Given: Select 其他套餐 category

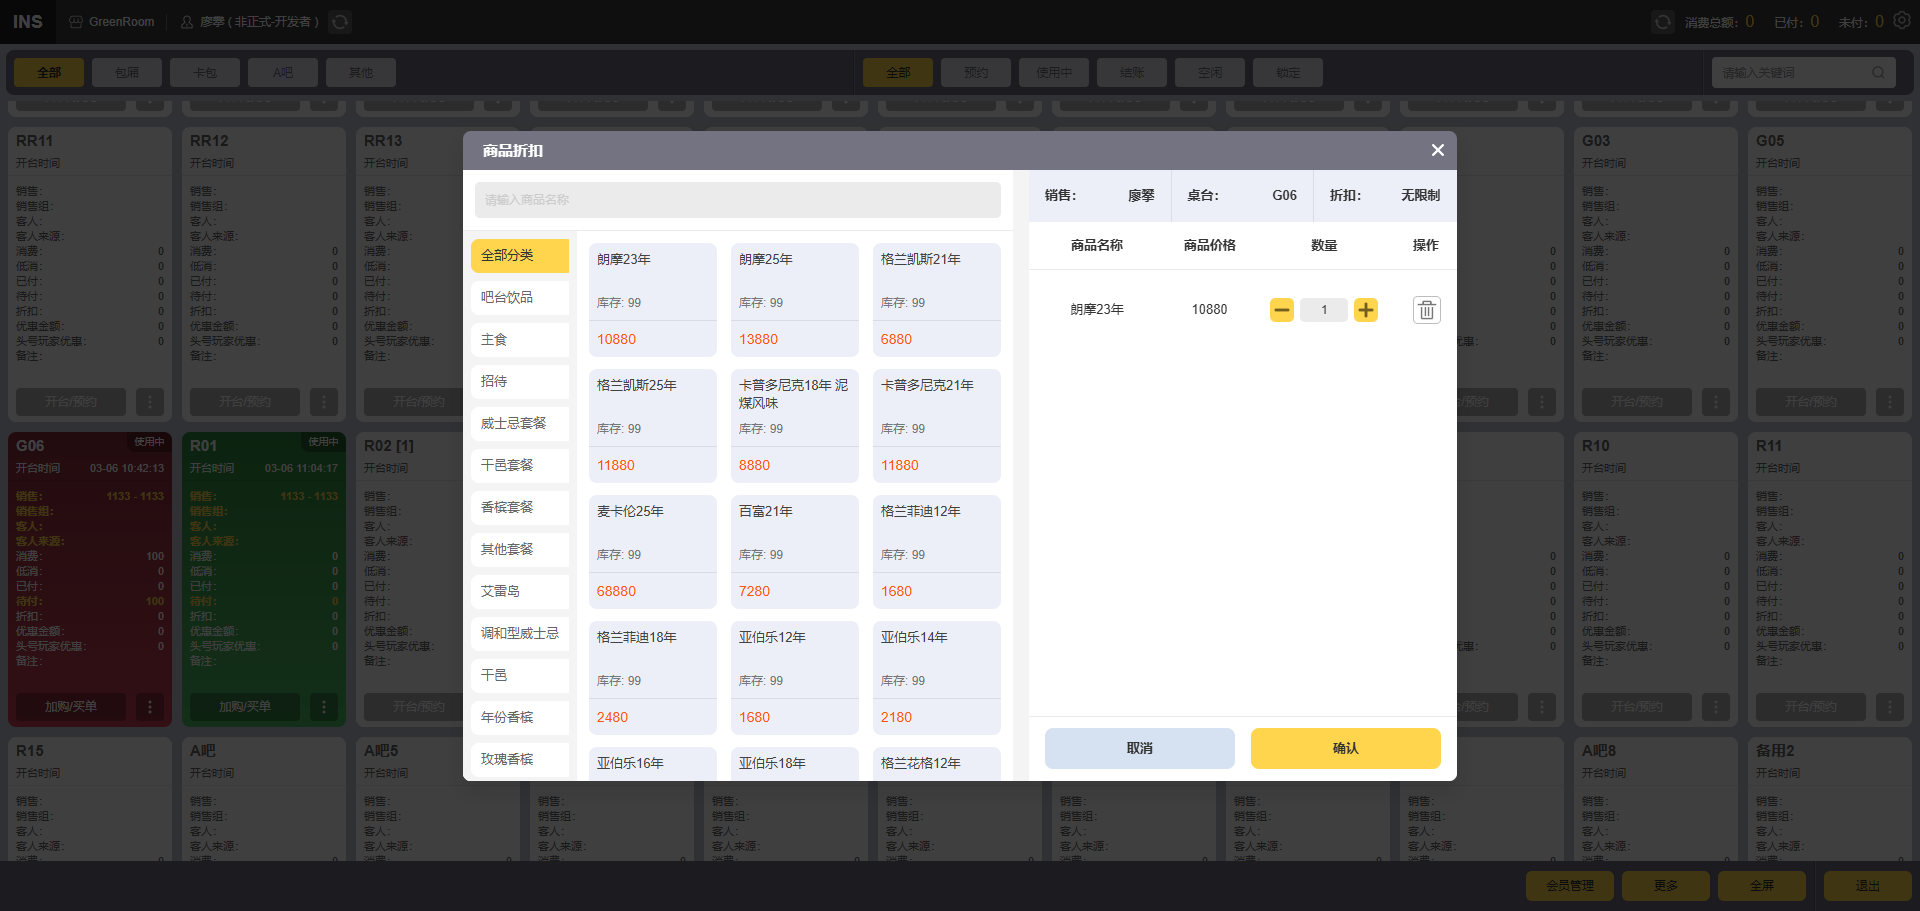Looking at the screenshot, I should [x=520, y=550].
